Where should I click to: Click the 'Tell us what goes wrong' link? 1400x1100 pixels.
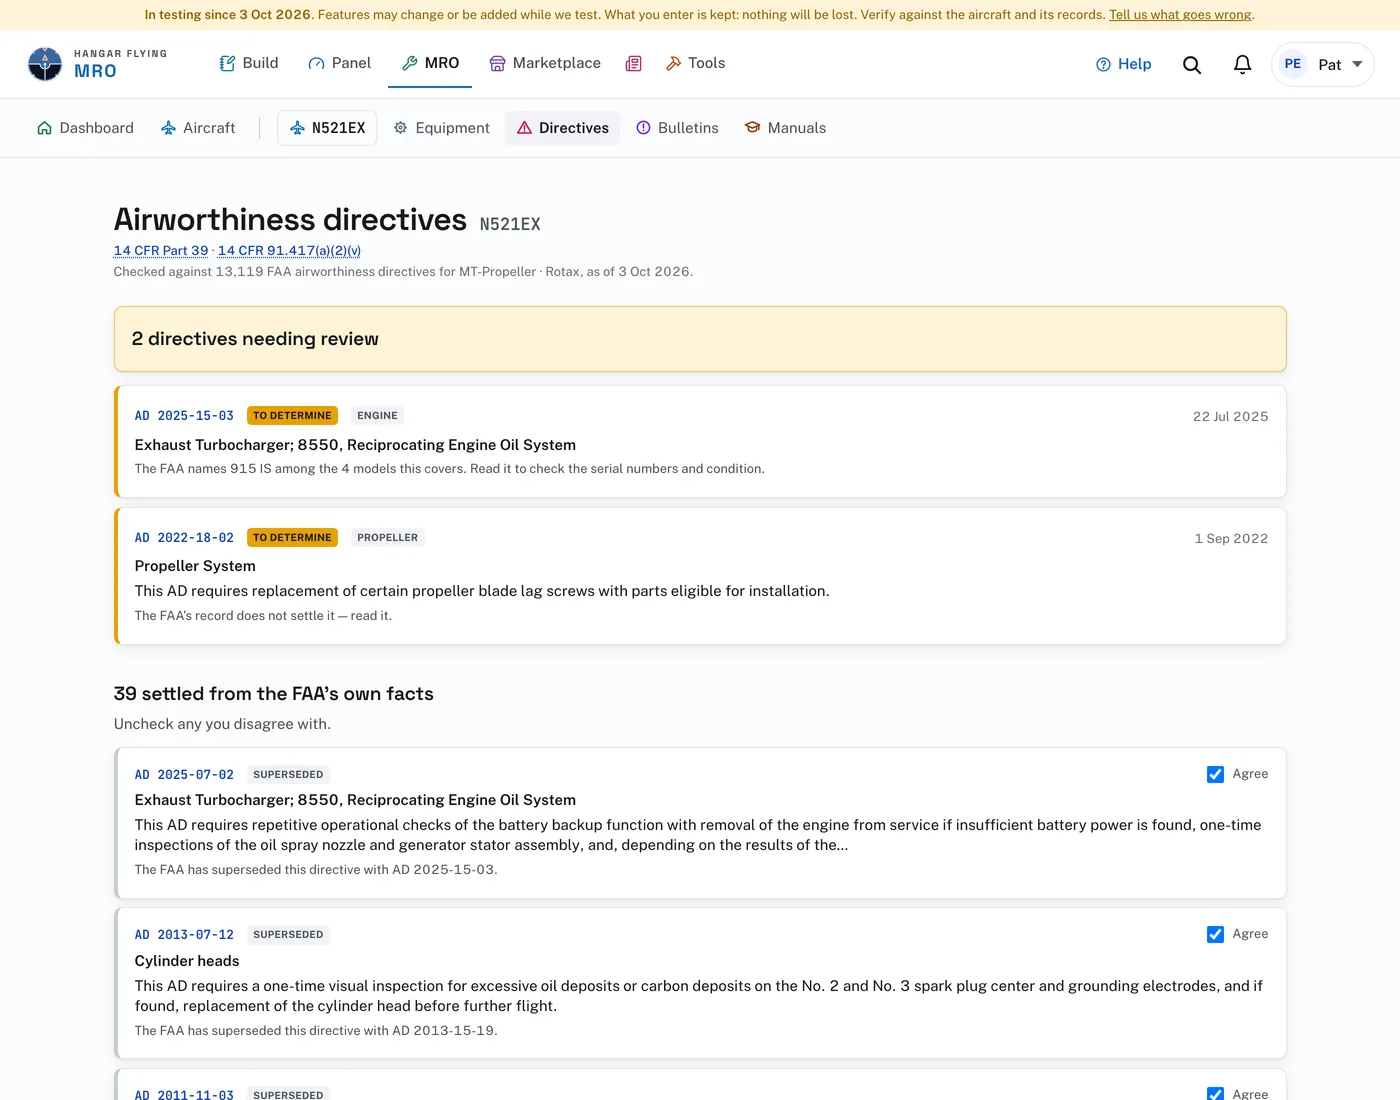pyautogui.click(x=1180, y=15)
